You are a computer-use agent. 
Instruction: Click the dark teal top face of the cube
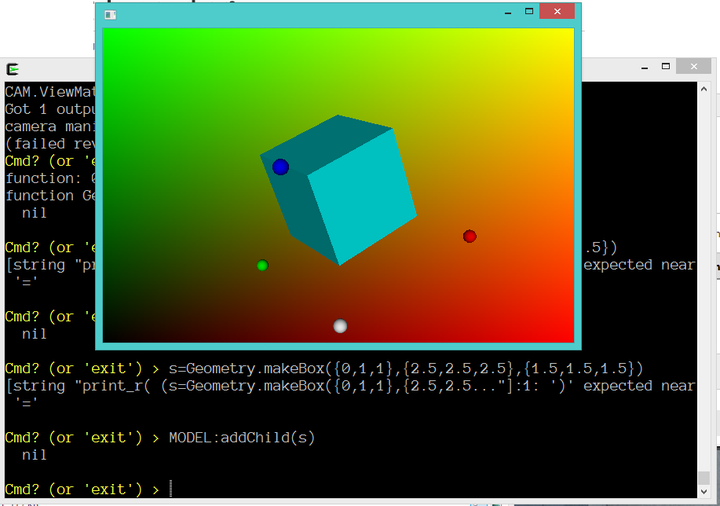coord(325,139)
